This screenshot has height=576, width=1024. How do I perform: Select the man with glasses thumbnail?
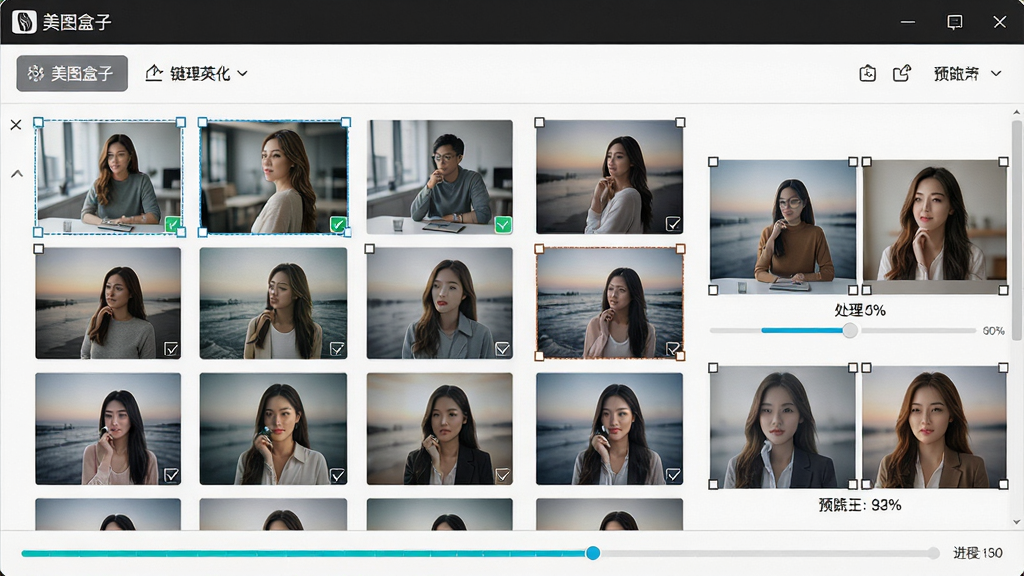pyautogui.click(x=440, y=176)
